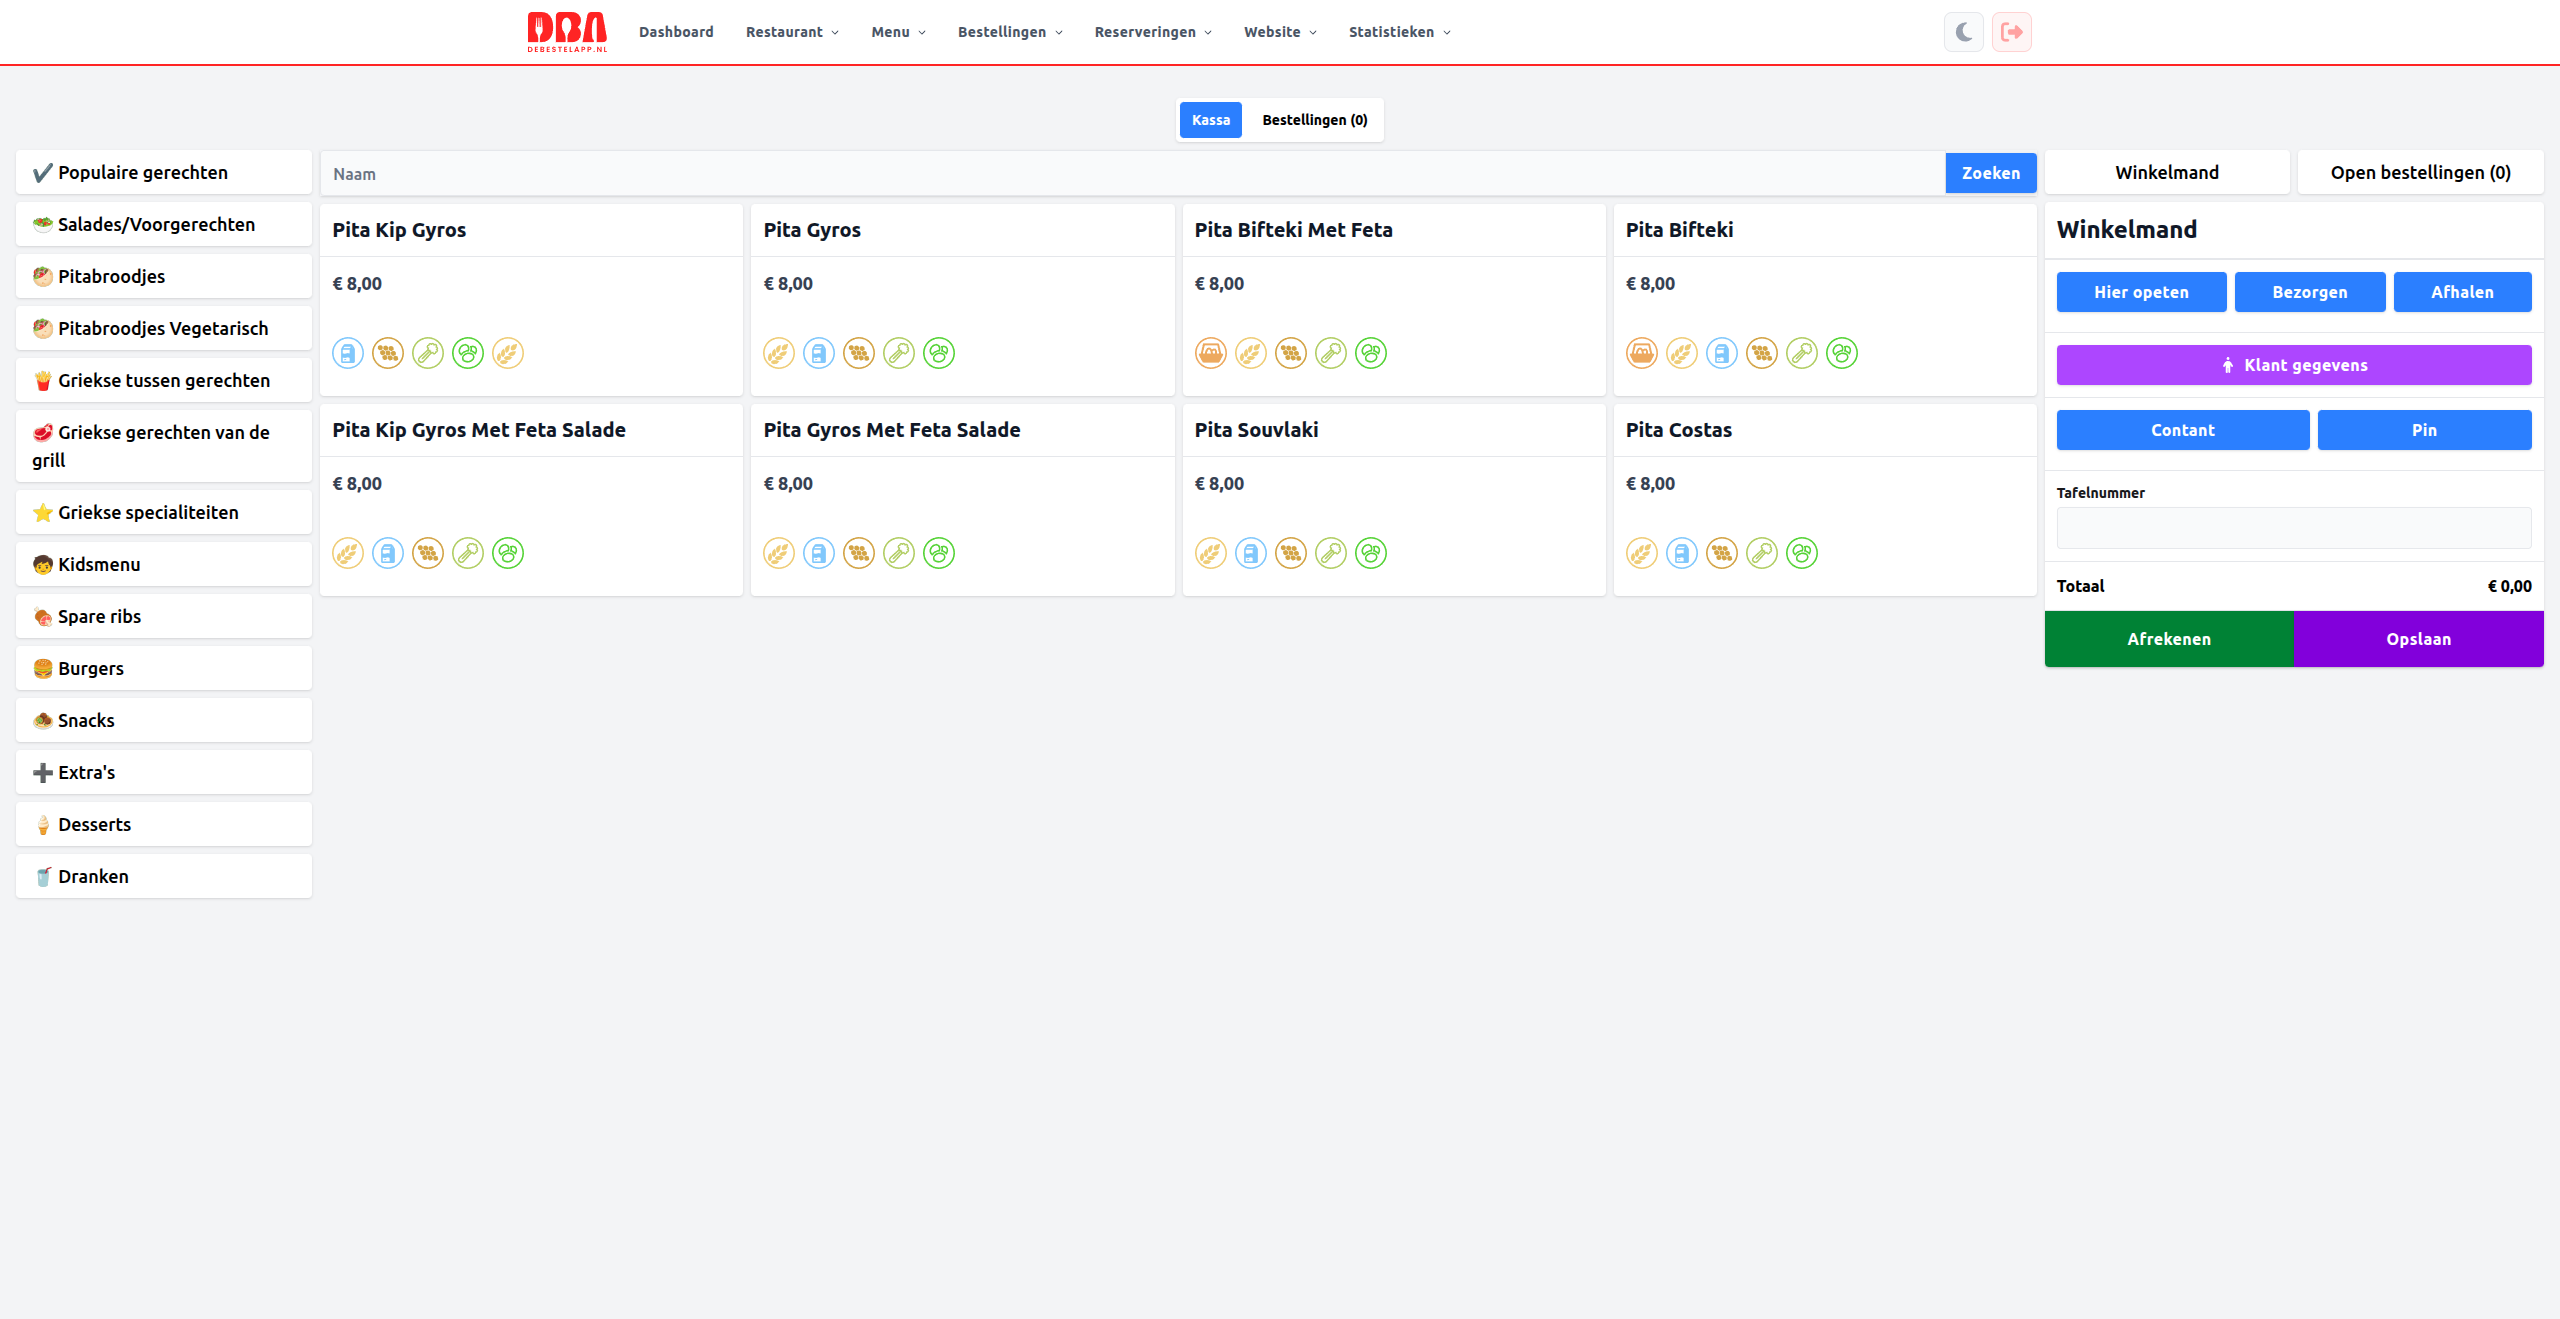This screenshot has height=1319, width=2560.
Task: Switch to the Kassa tab
Action: 1211,120
